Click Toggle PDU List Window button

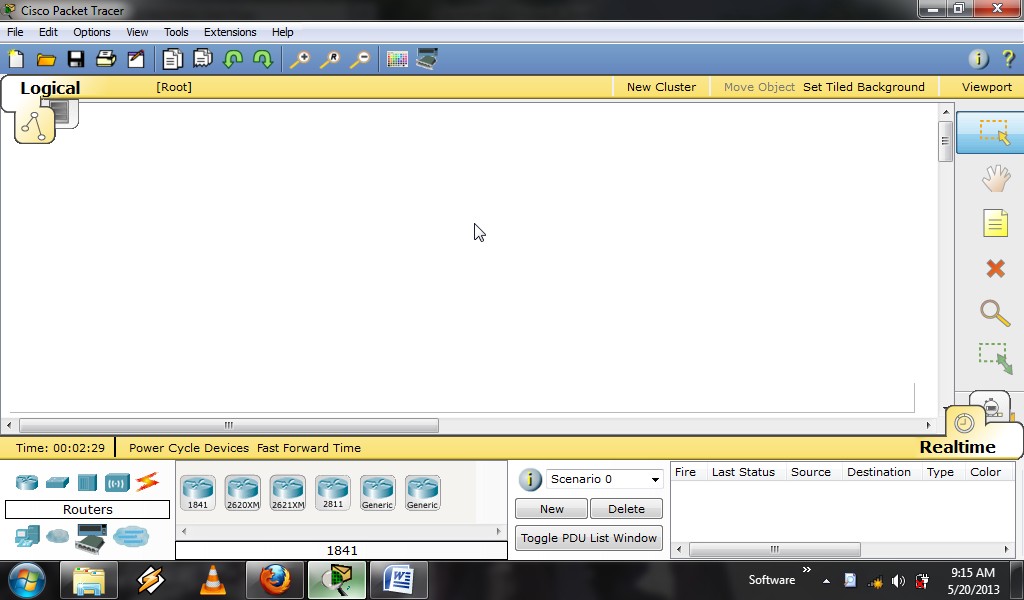(589, 538)
